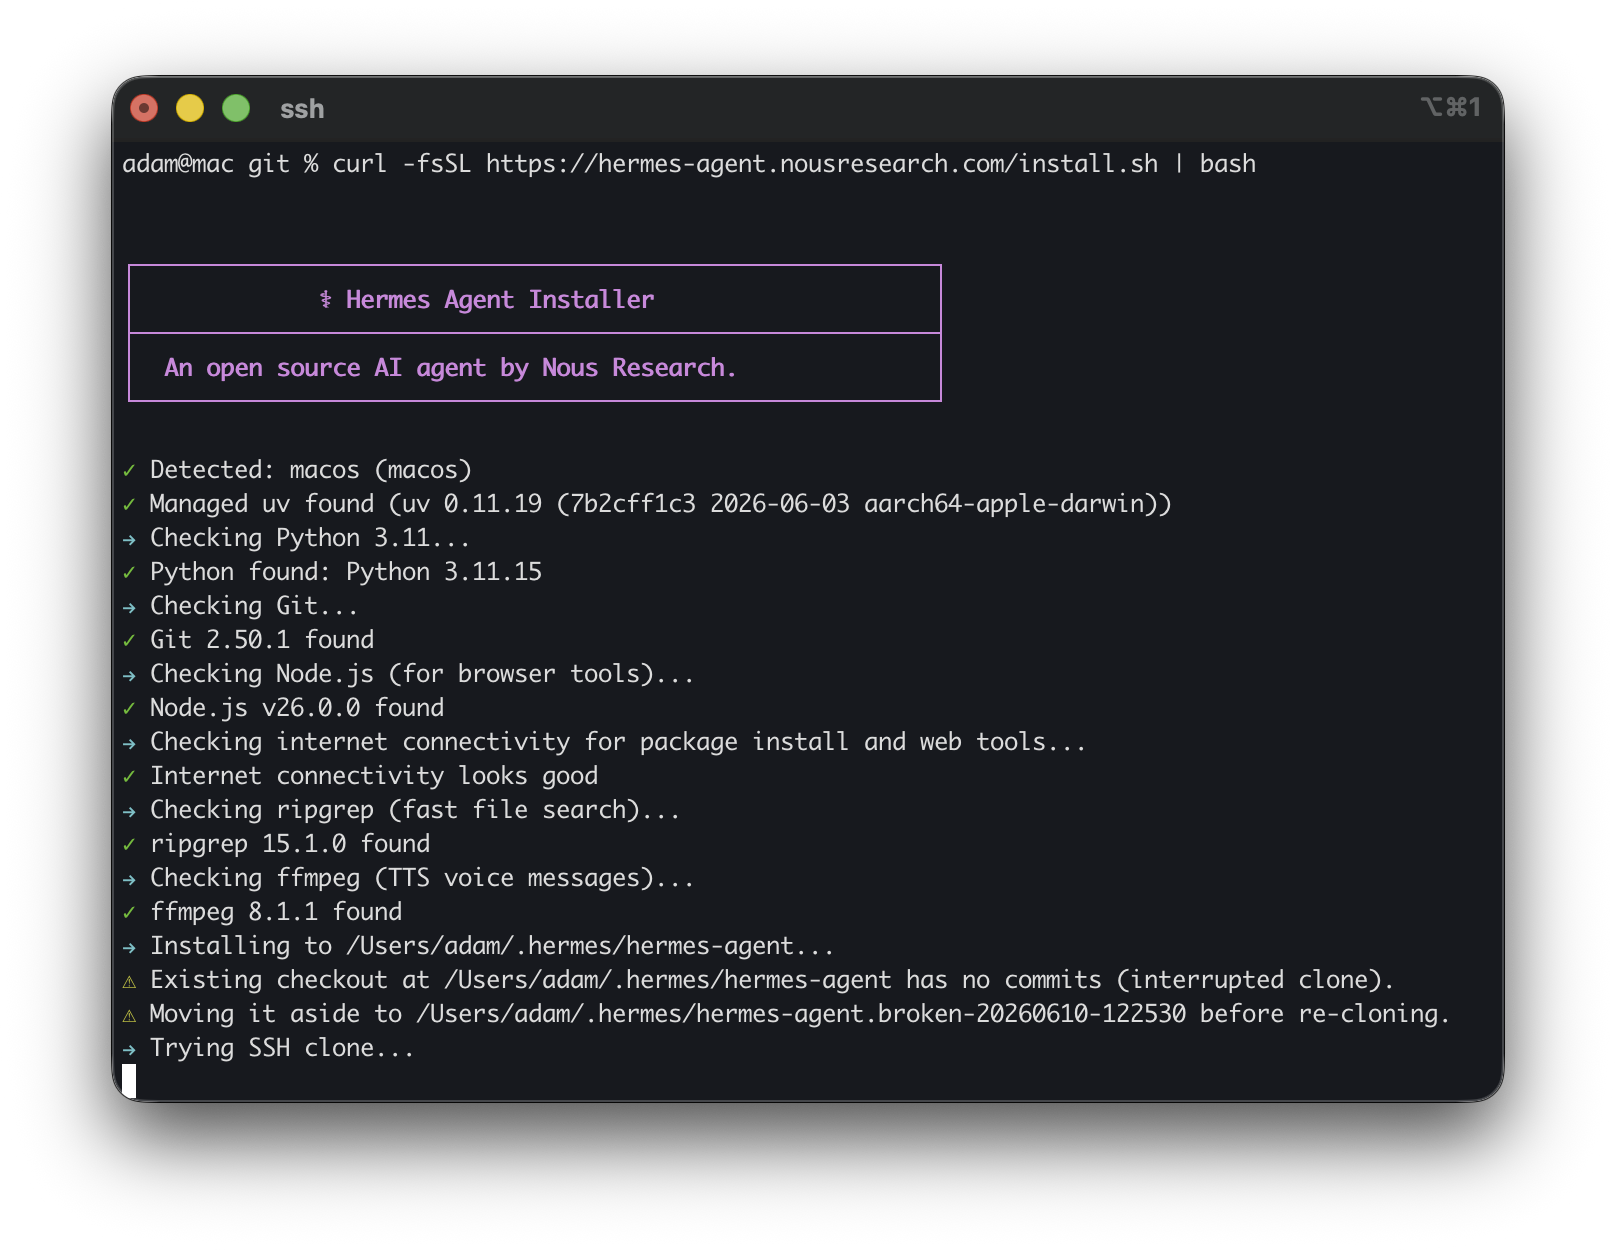The image size is (1616, 1250).
Task: Click the Hermes Agent Installer heading
Action: pos(500,300)
